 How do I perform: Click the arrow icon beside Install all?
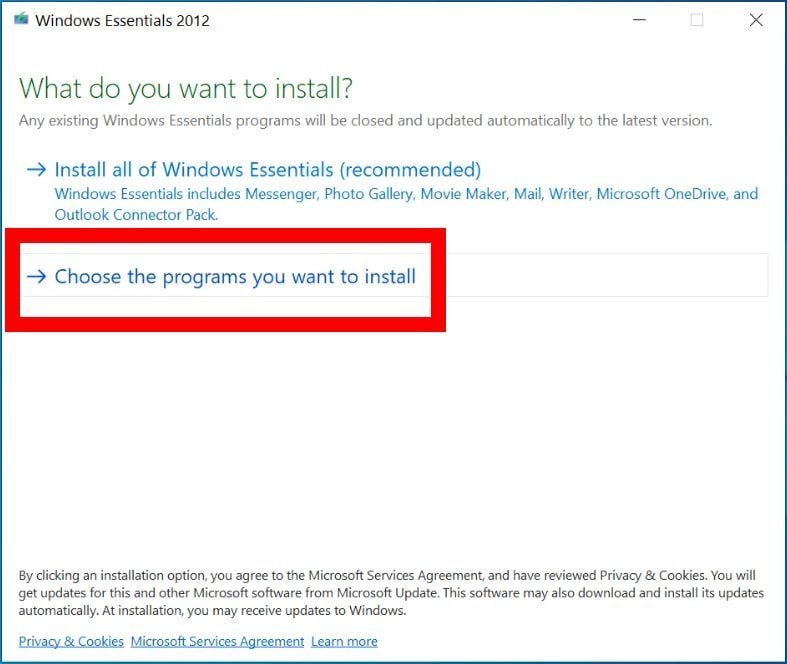pyautogui.click(x=37, y=170)
